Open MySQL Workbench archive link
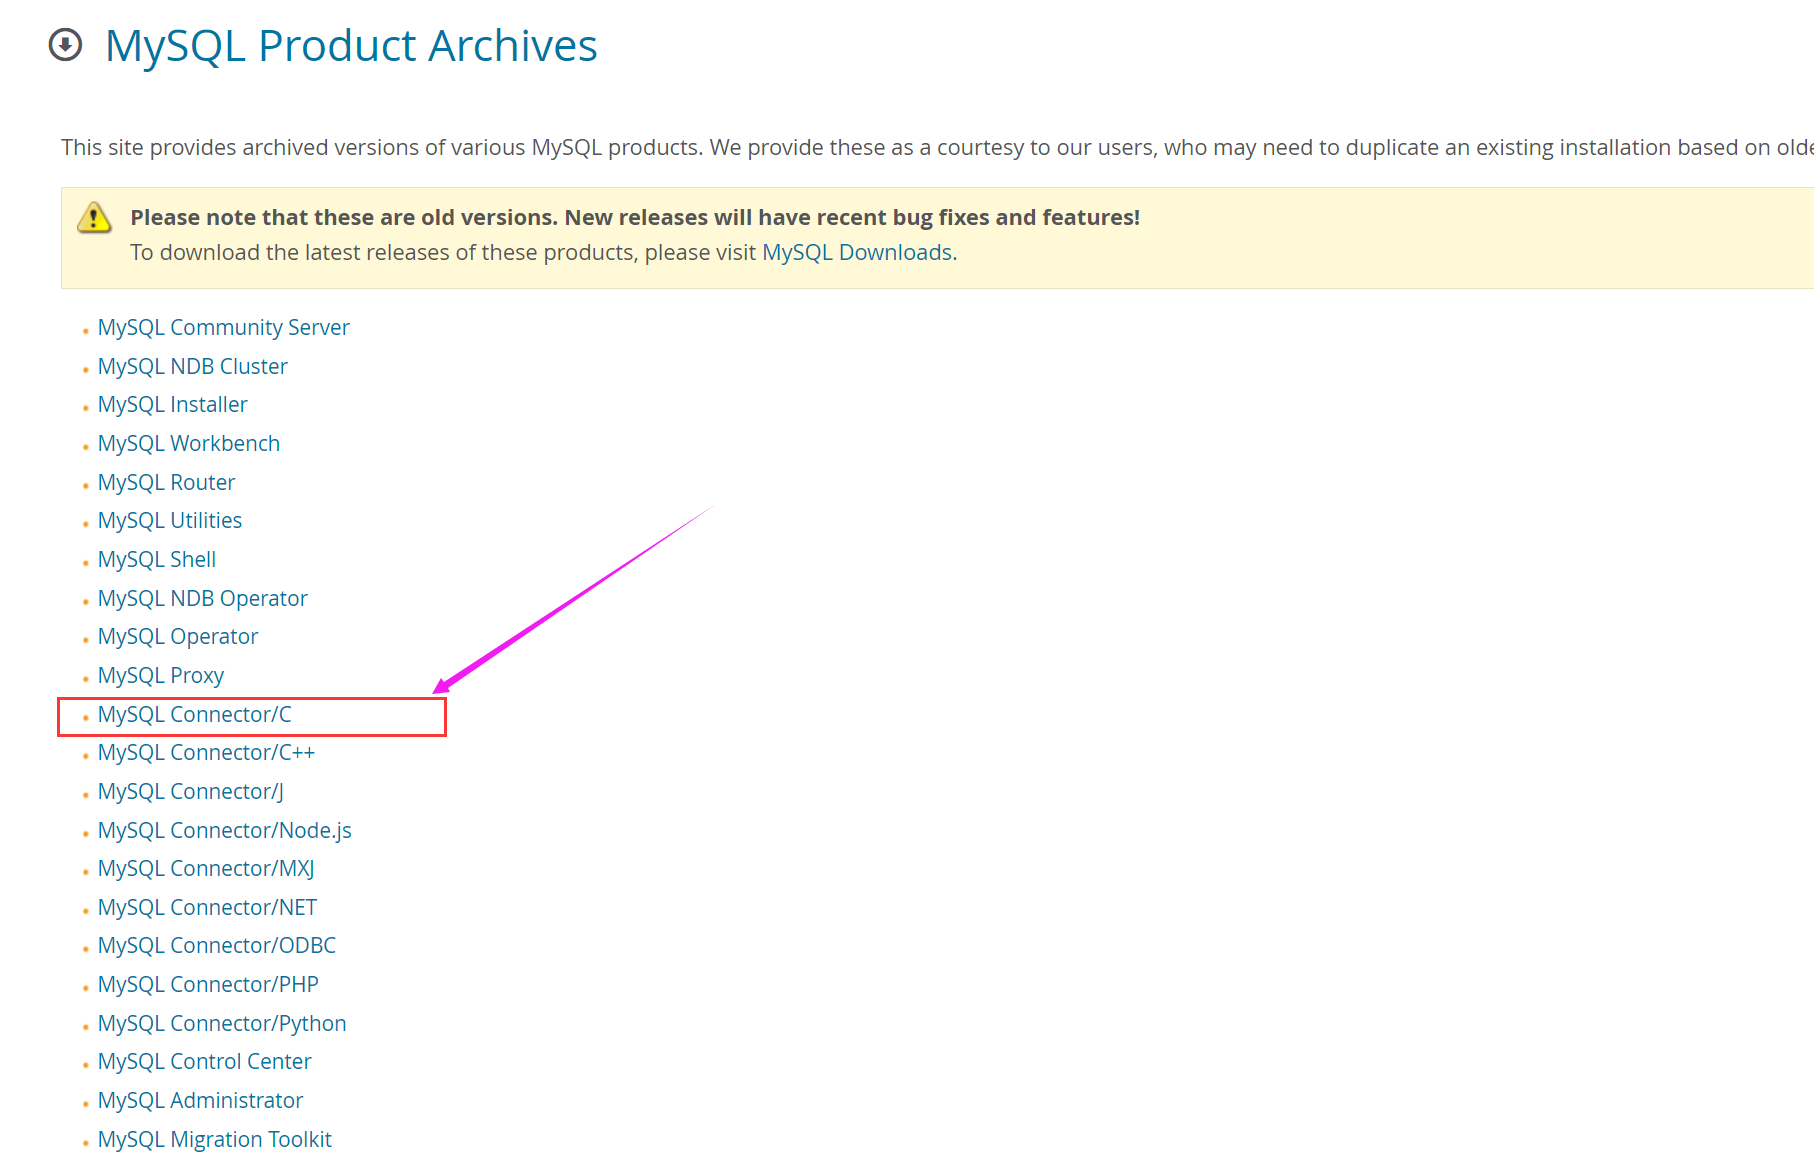 click(x=189, y=443)
